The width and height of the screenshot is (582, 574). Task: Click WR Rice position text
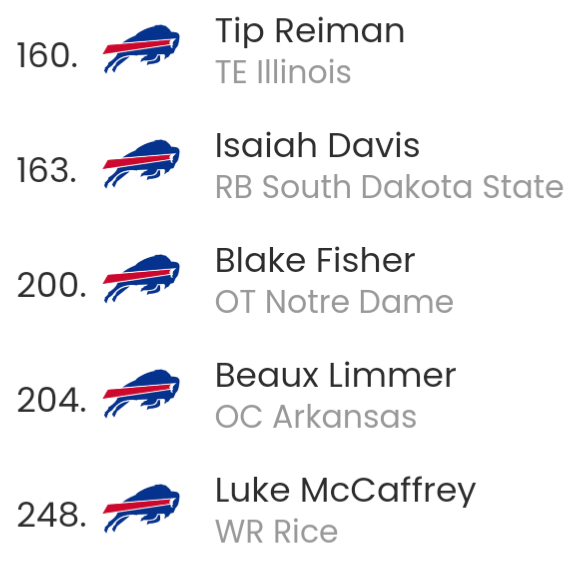(277, 532)
